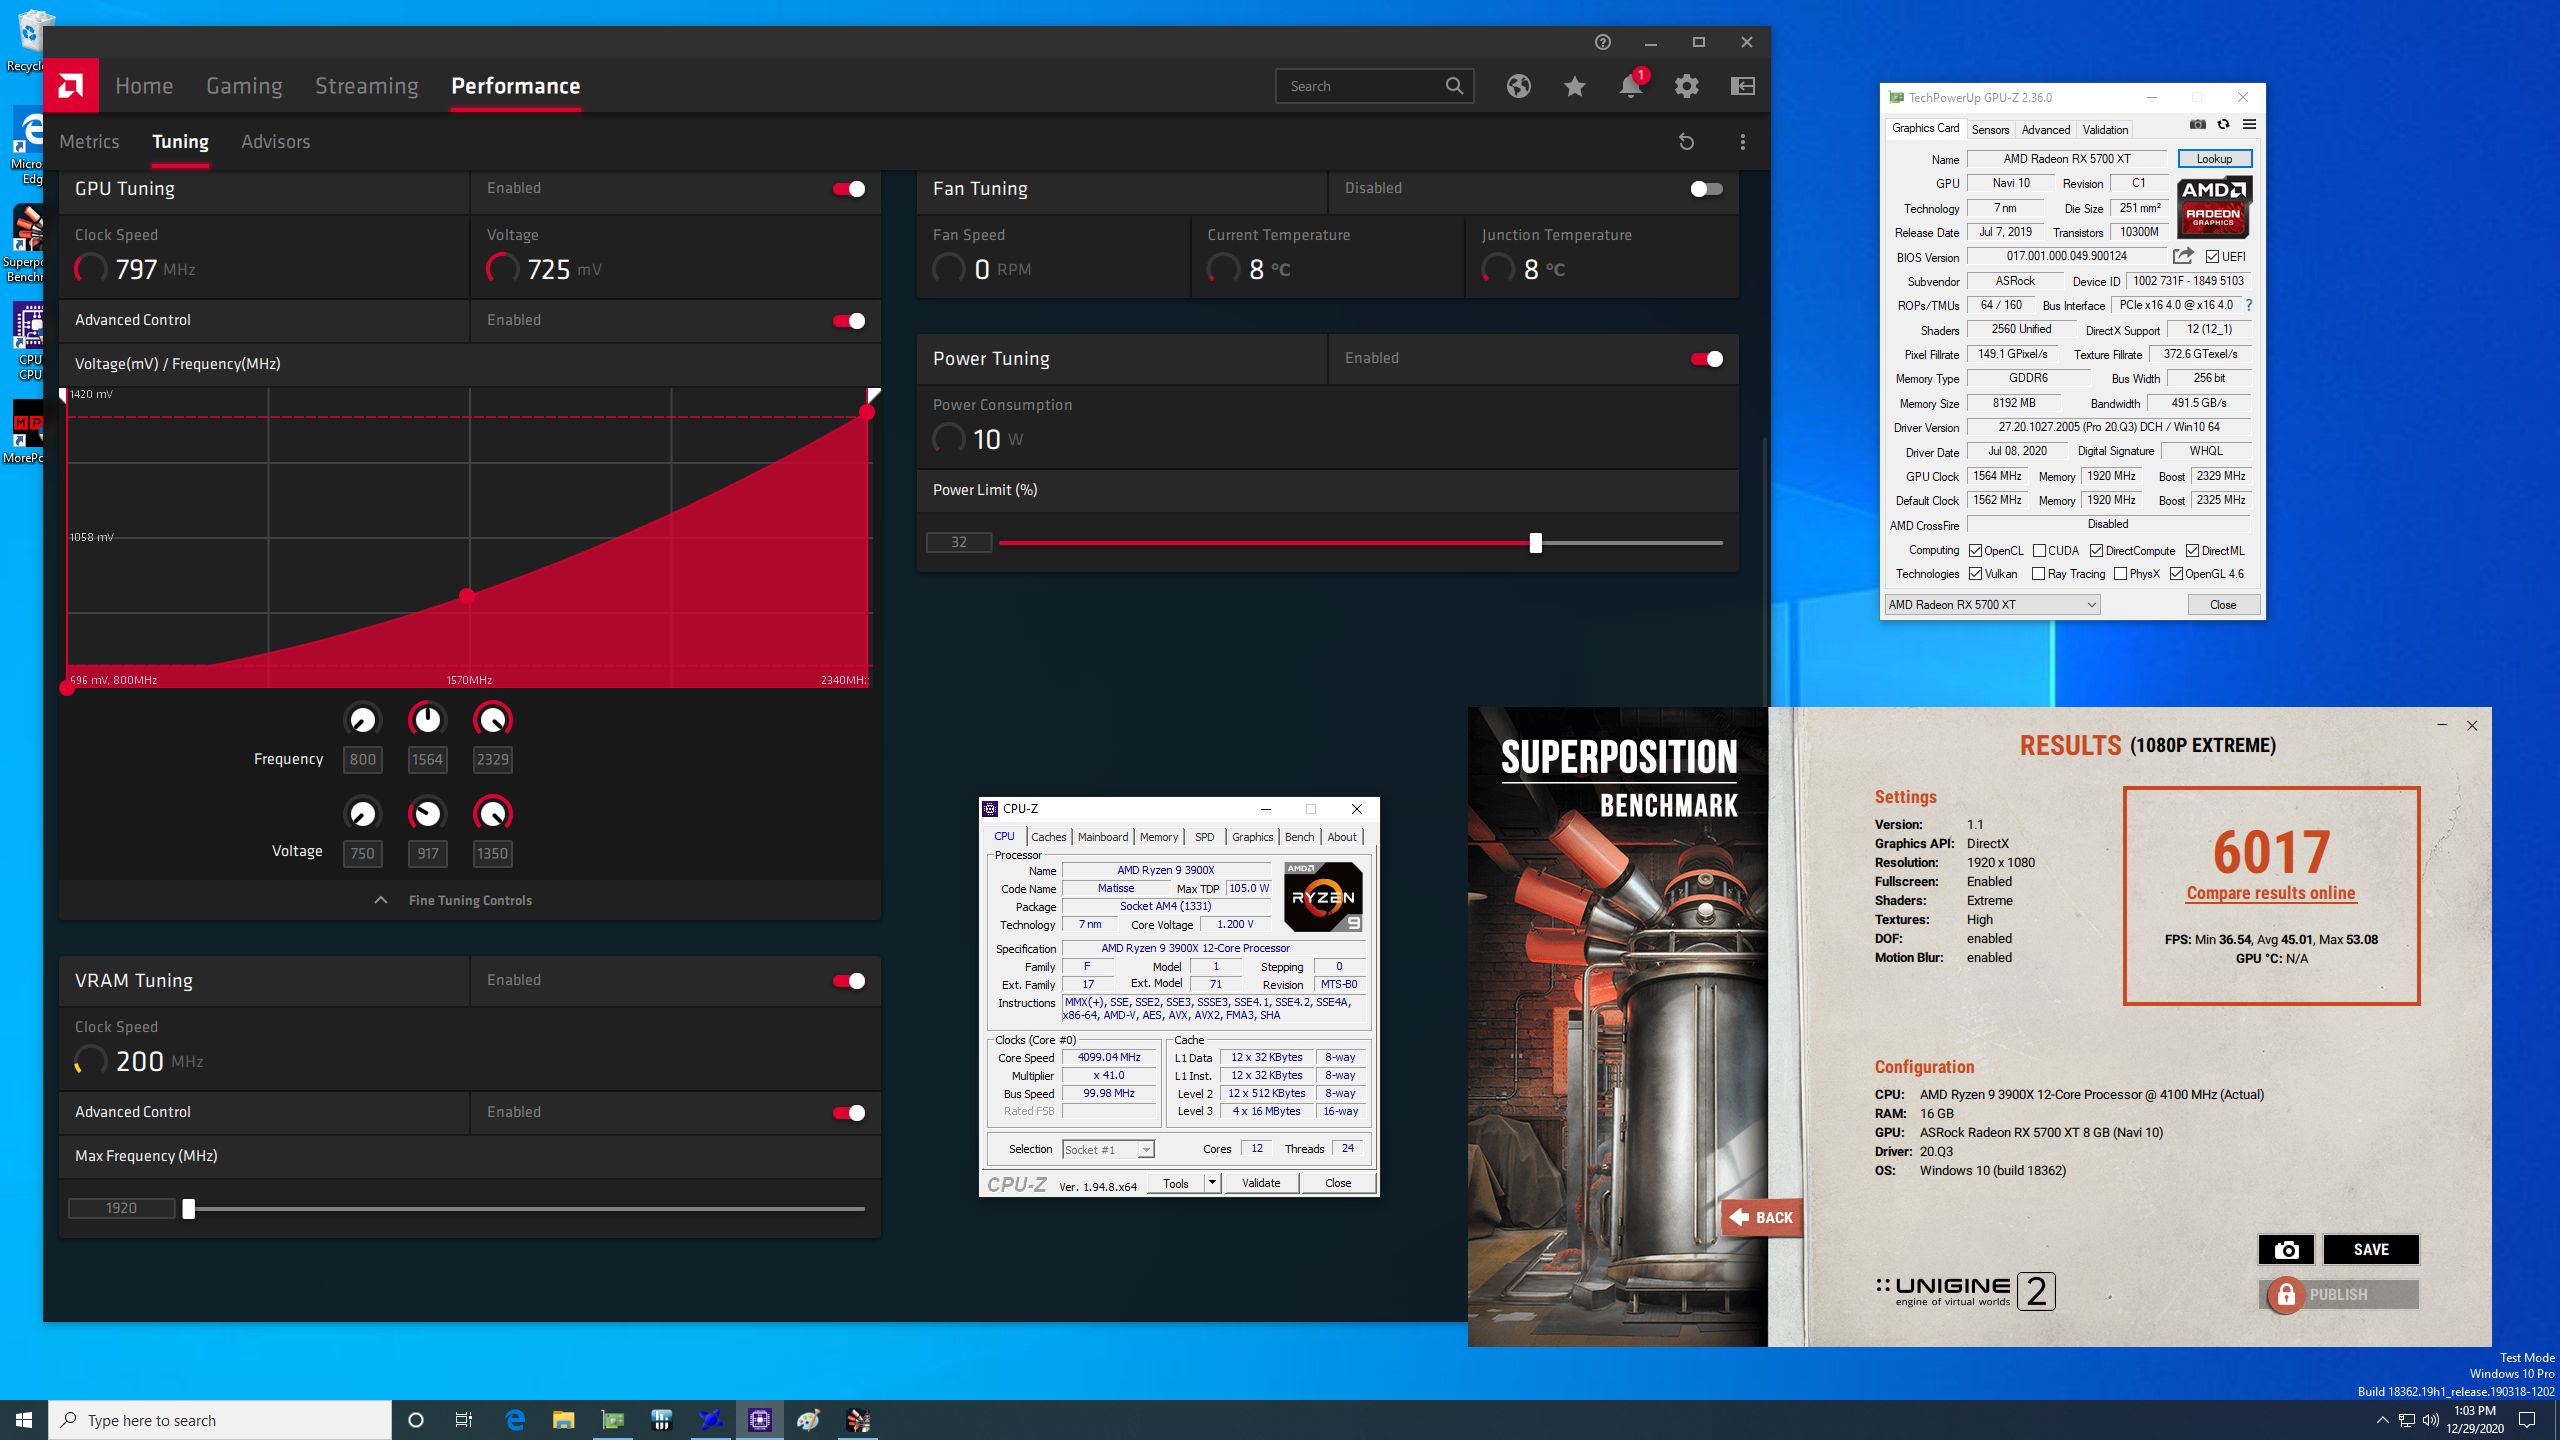Screen dimensions: 2560x1440
Task: Take GPU-Z screenshot with camera icon
Action: (2197, 125)
